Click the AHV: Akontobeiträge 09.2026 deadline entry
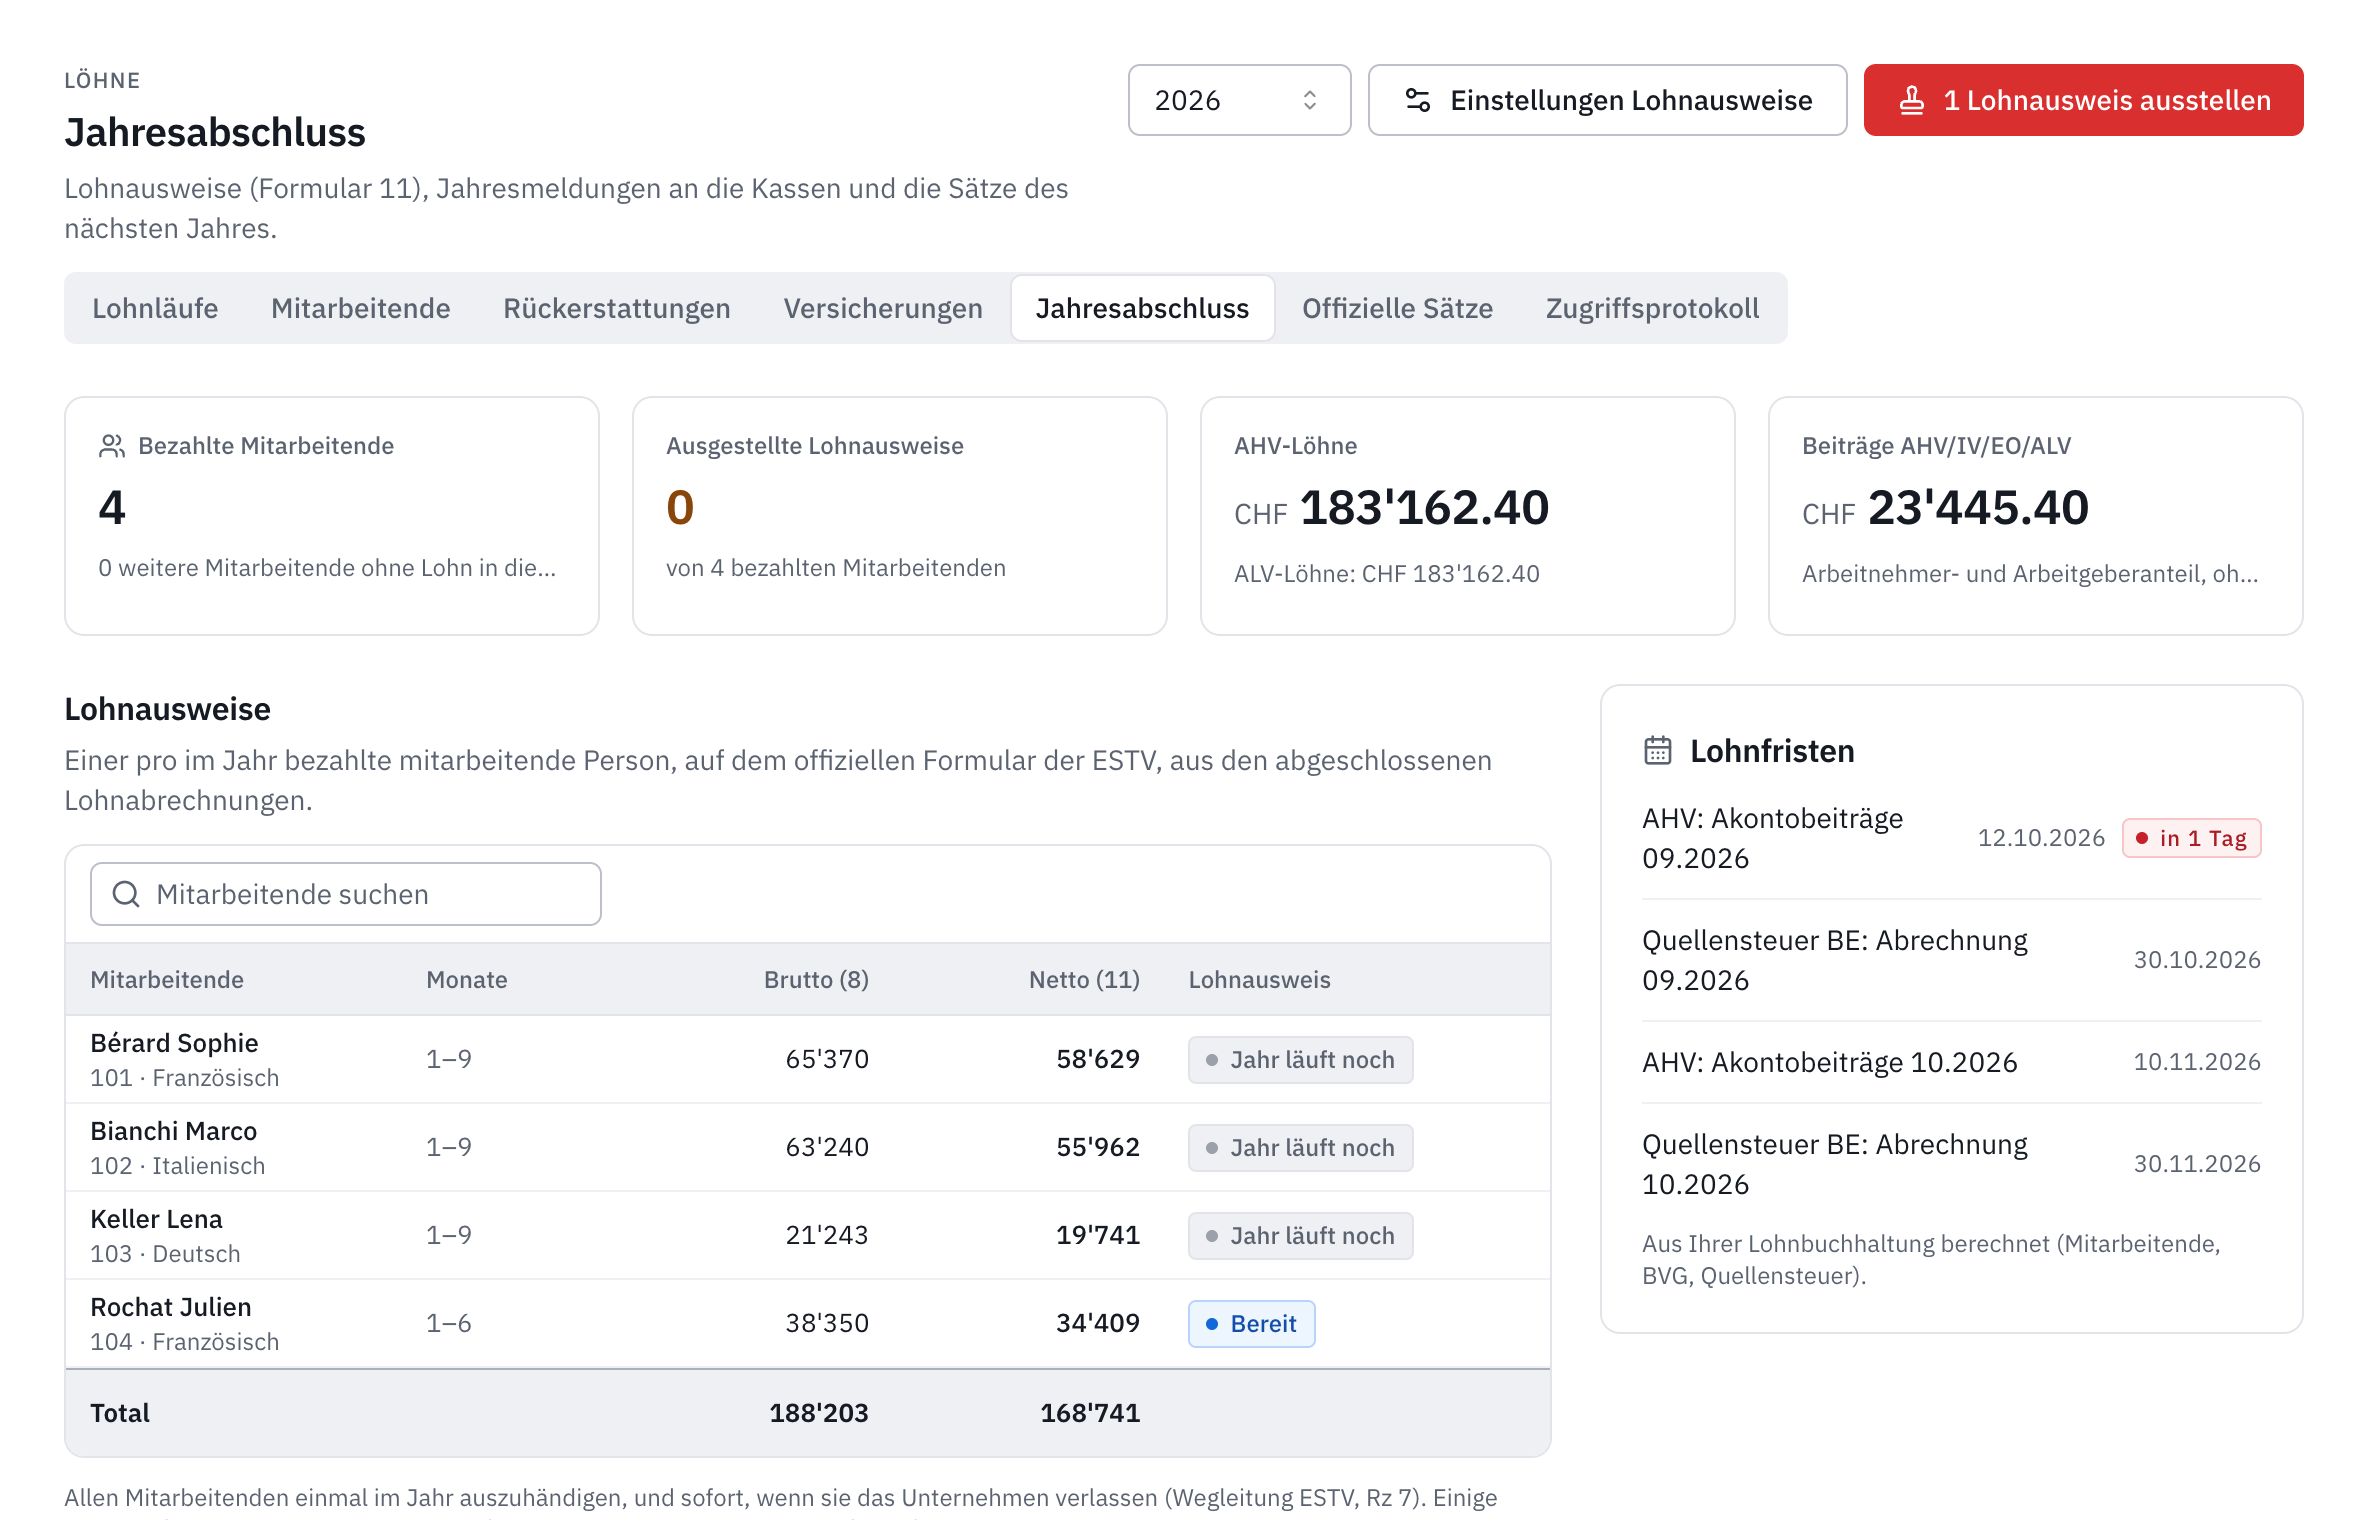This screenshot has height=1520, width=2368. [1951, 838]
